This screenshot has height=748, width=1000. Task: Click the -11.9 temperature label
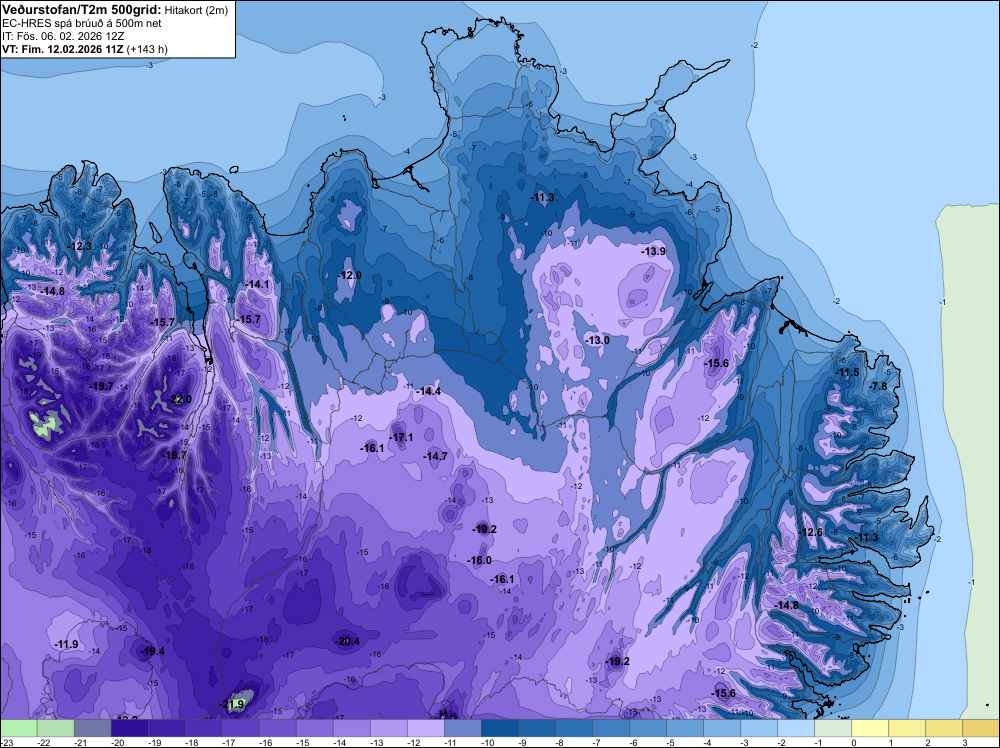coord(66,644)
